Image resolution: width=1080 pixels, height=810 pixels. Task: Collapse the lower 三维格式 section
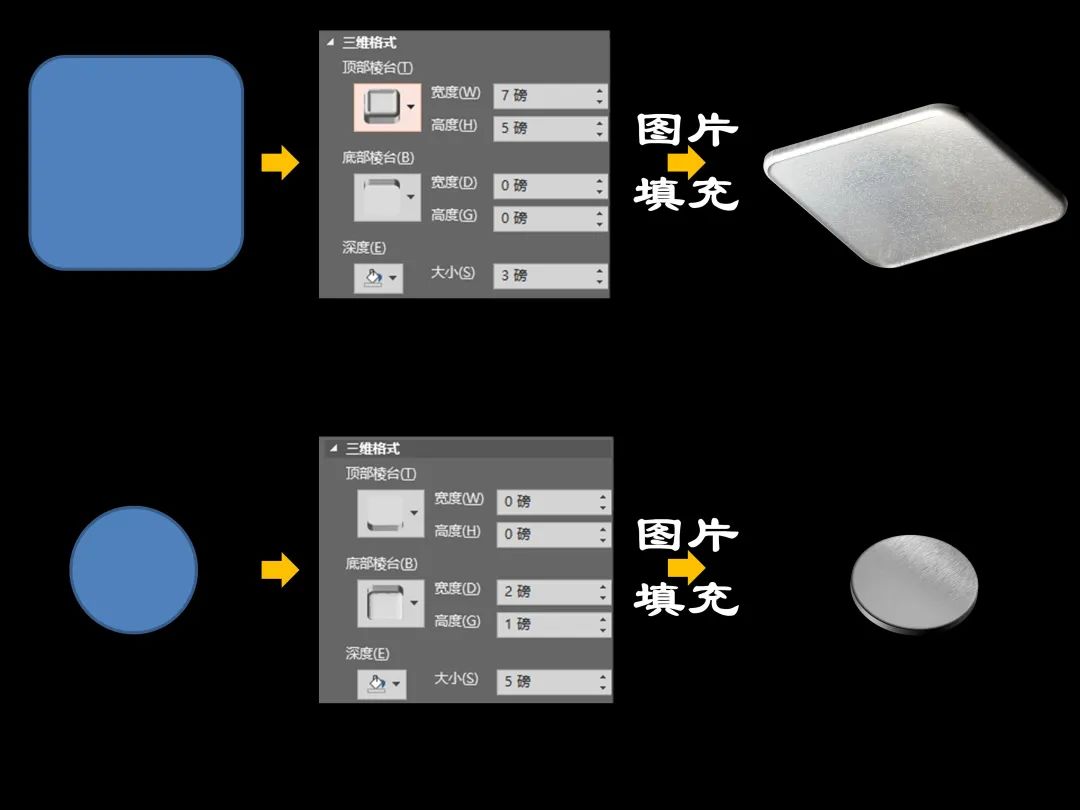coord(333,448)
